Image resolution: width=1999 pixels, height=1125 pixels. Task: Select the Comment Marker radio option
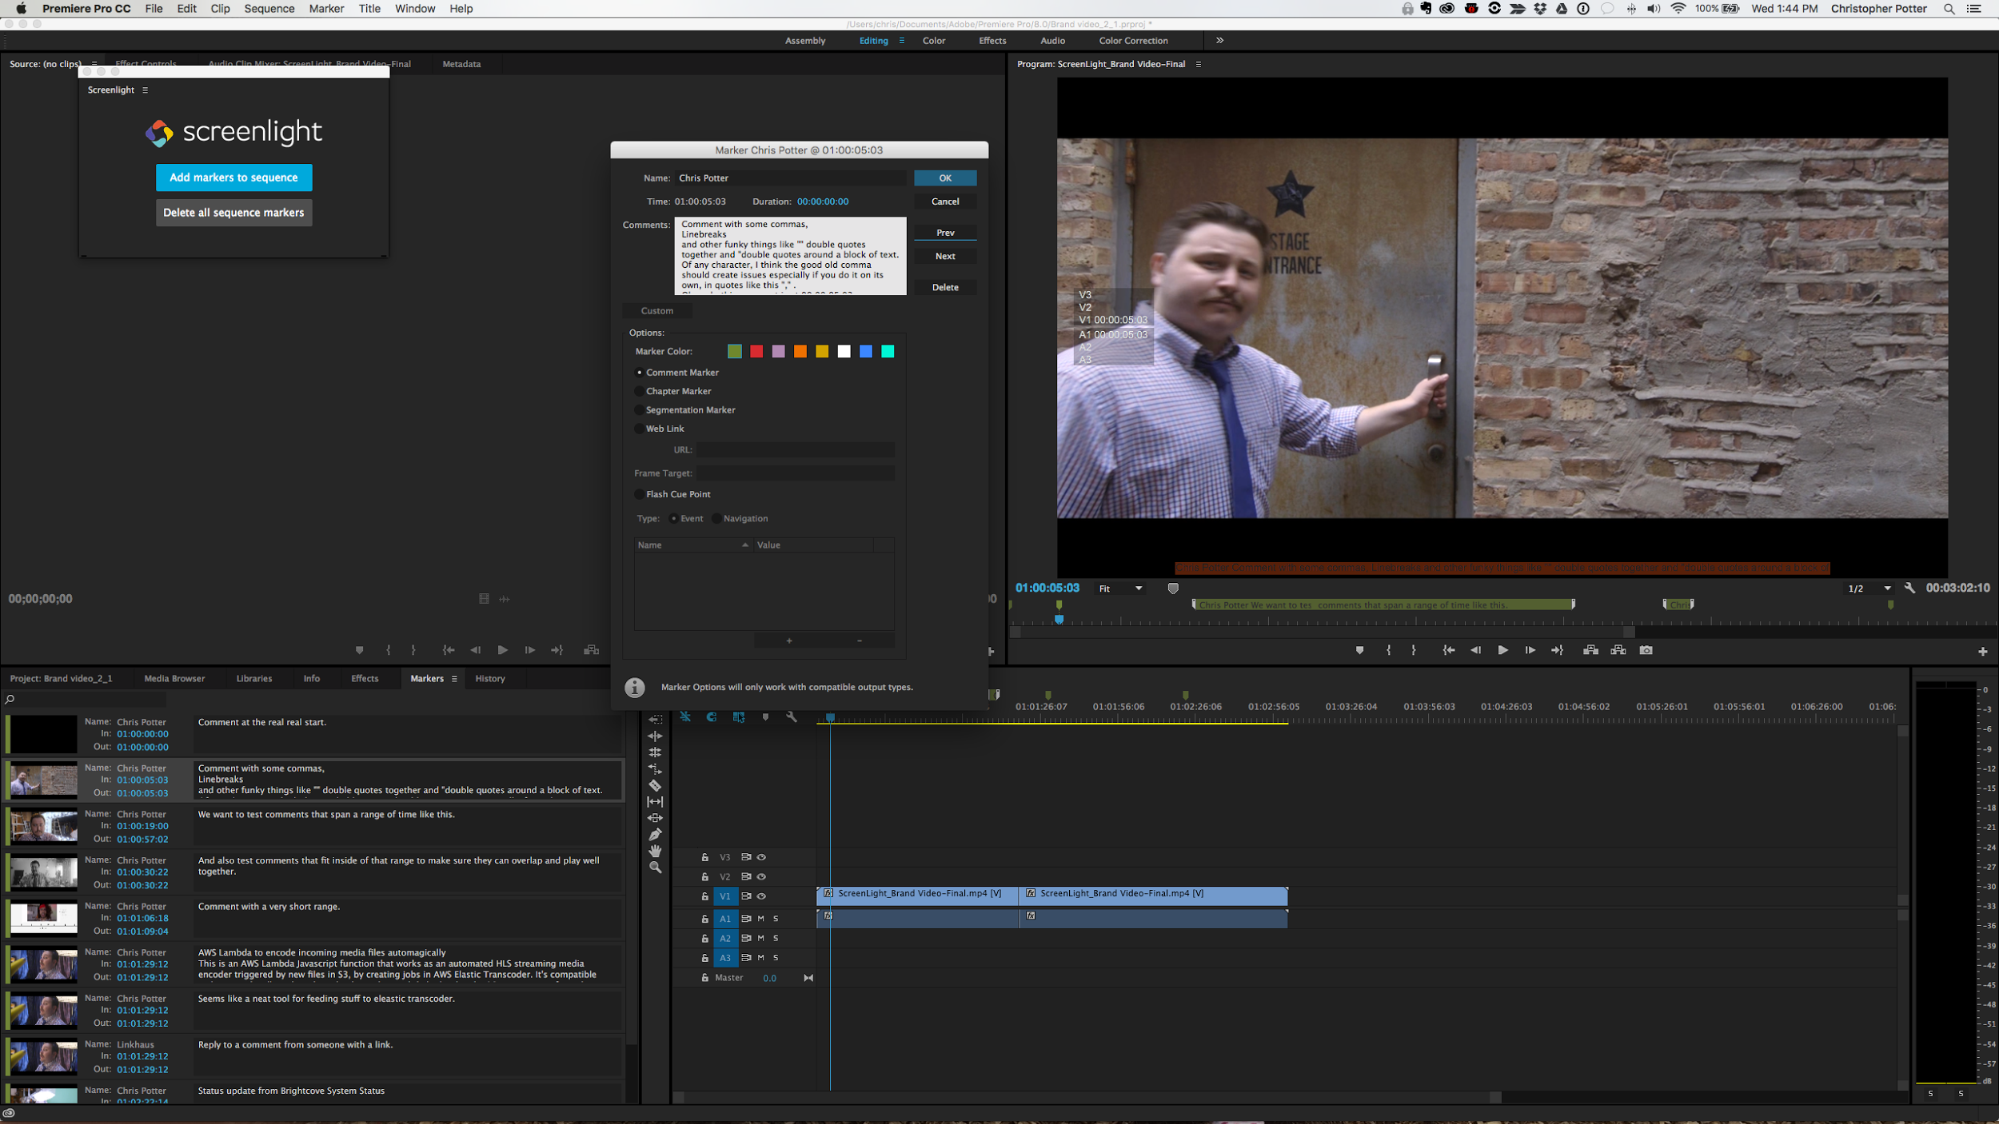[x=640, y=372]
